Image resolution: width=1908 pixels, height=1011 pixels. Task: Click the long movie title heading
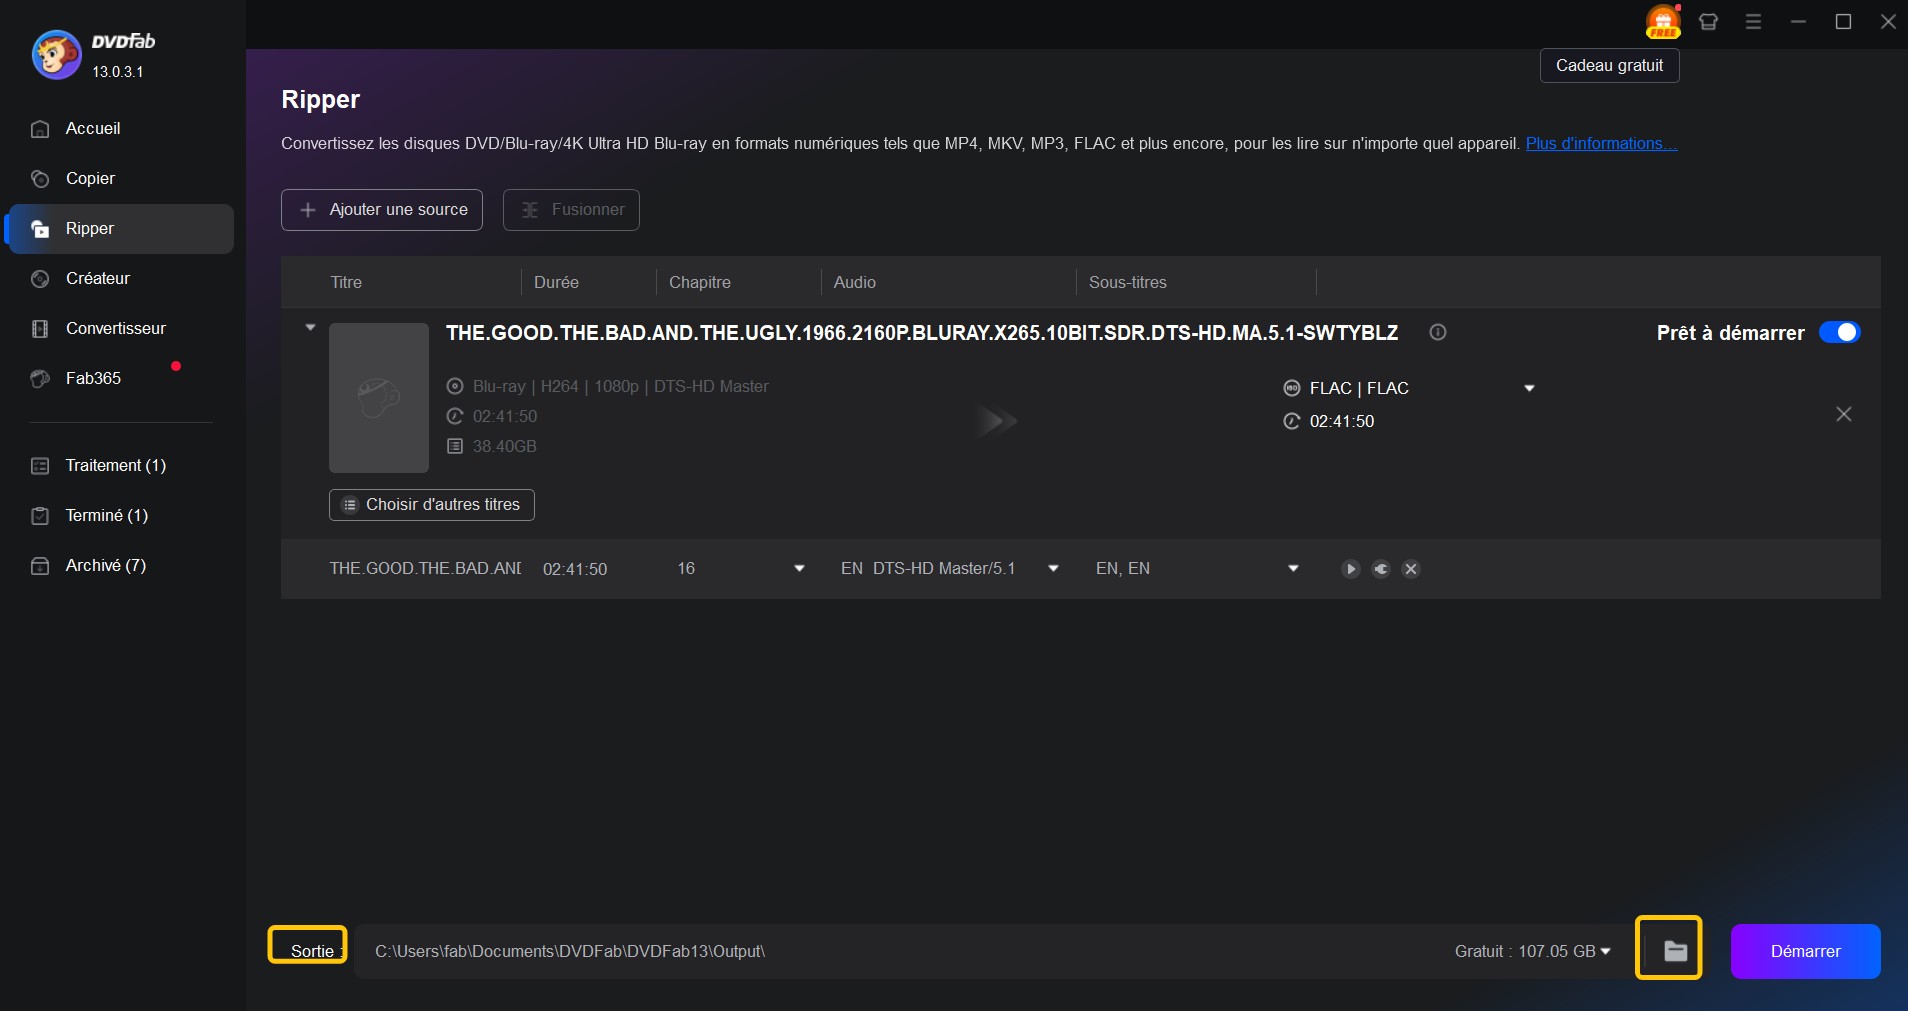pyautogui.click(x=922, y=333)
